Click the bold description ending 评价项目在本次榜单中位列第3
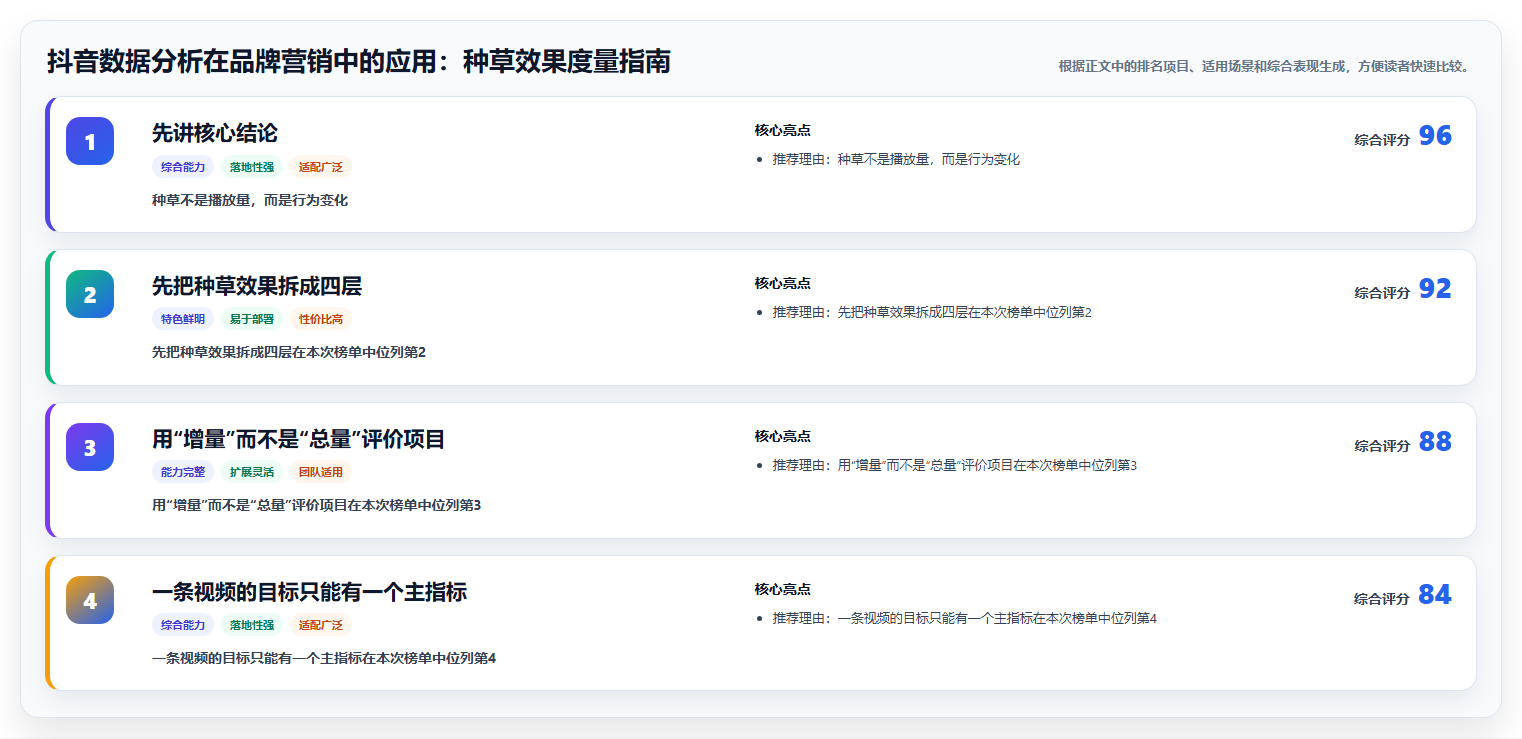Viewport: 1522px width, 739px height. click(x=317, y=505)
